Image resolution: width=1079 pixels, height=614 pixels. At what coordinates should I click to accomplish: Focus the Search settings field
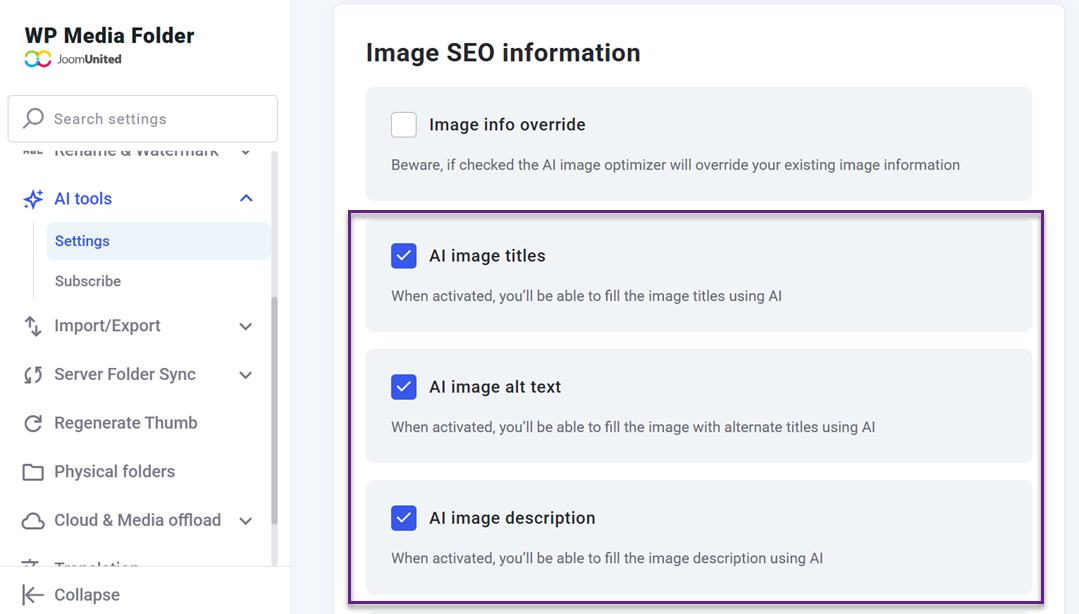coord(143,118)
